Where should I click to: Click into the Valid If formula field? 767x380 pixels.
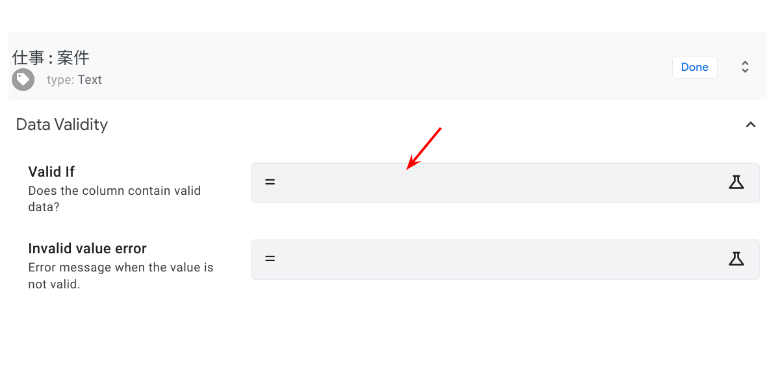point(505,182)
